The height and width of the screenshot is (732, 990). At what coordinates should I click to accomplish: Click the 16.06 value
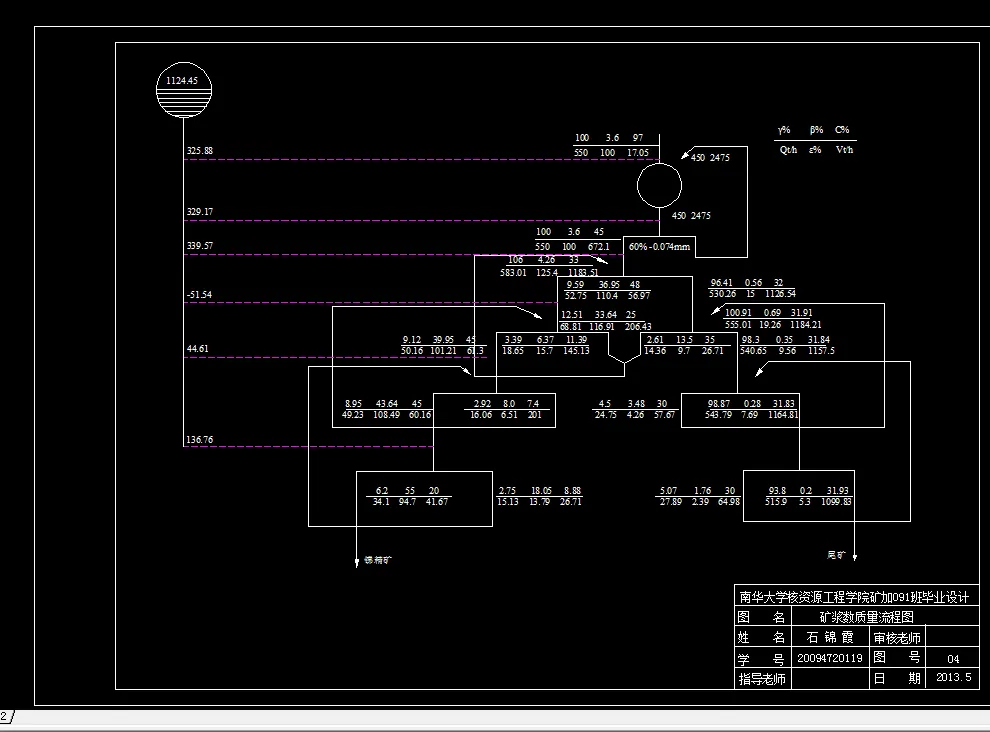[x=481, y=415]
